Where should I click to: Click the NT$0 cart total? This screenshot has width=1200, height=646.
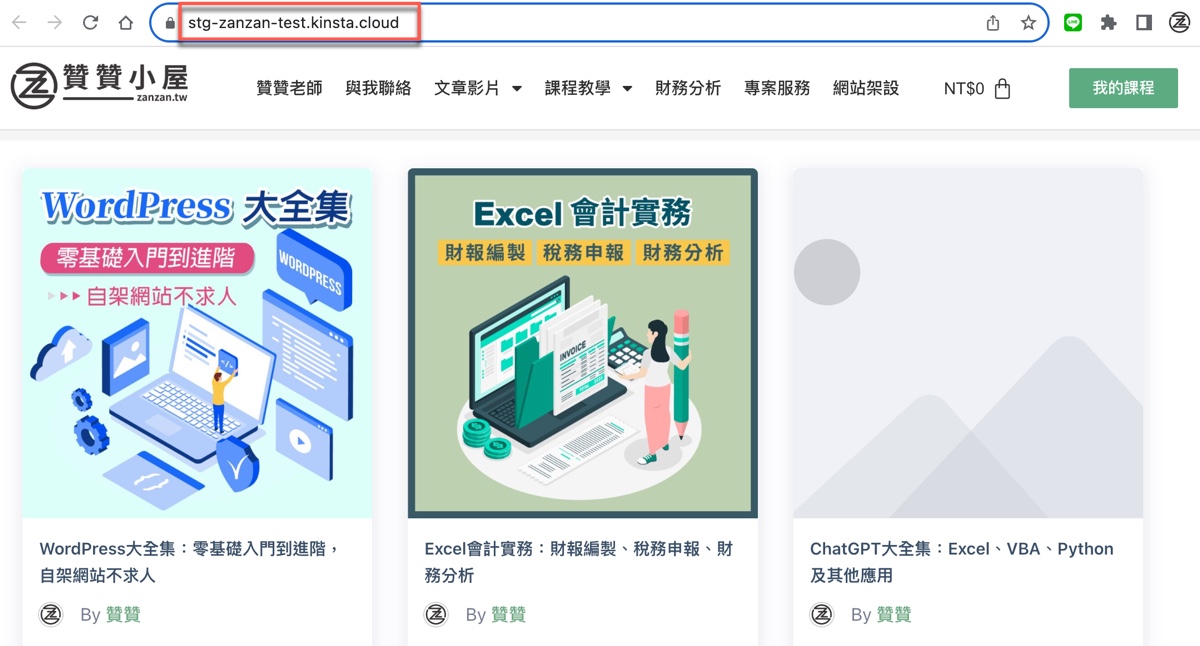964,88
